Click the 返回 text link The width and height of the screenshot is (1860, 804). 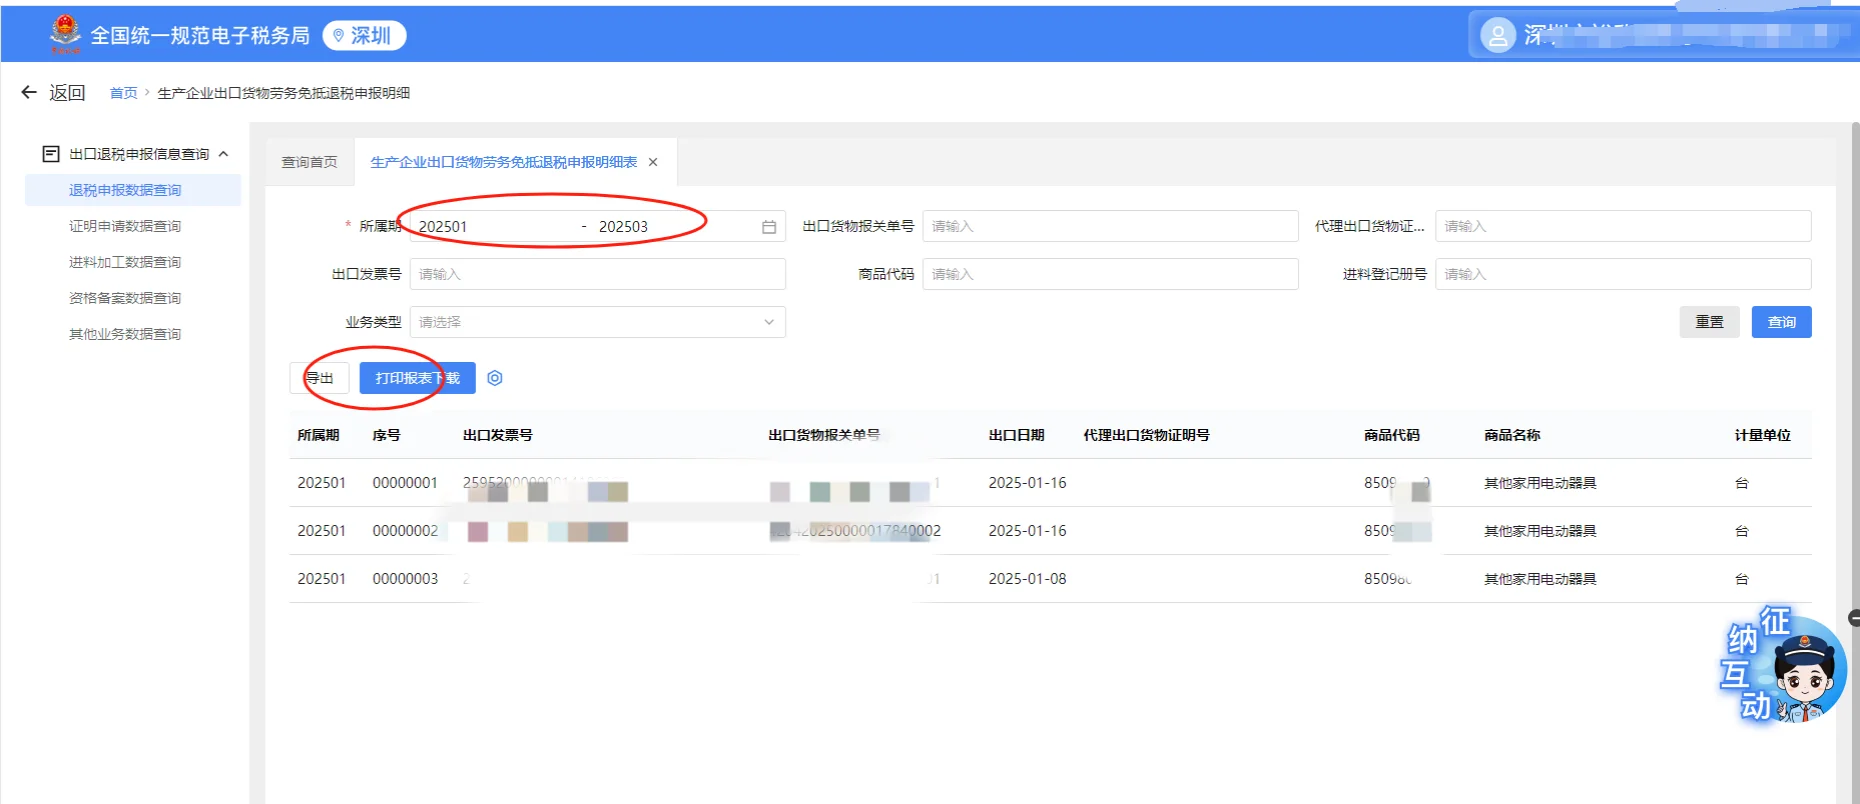67,92
